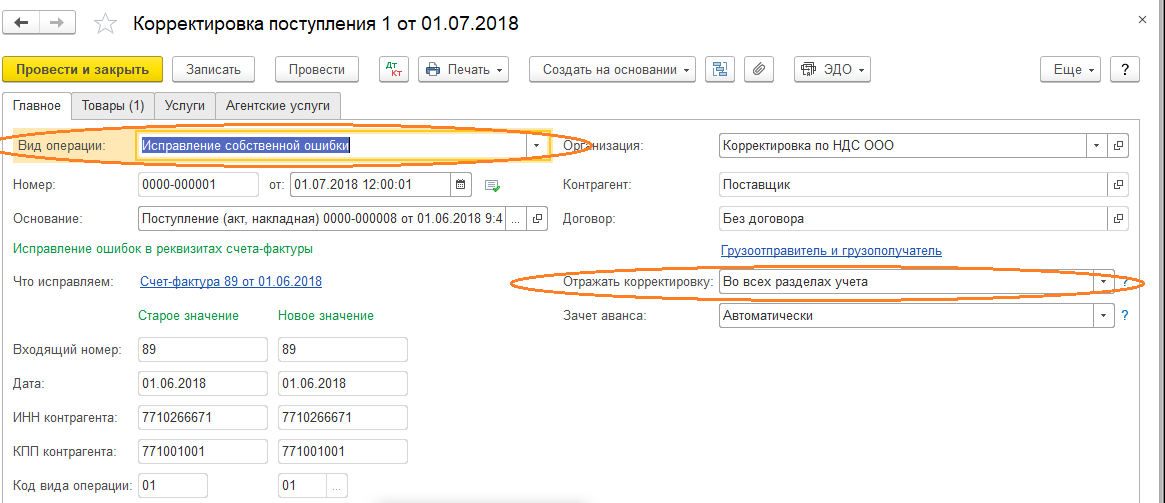Screen dimensions: 1165x503
Task: Show help for Зачет аванса question mark
Action: pos(1126,316)
